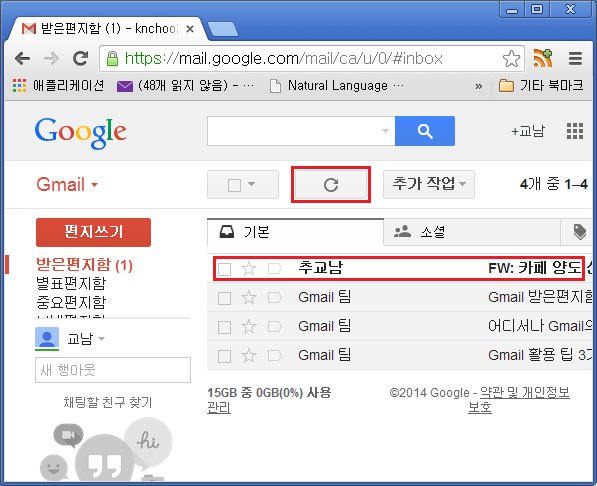597x486 pixels.
Task: Open 별표편지함 folder
Action: [71, 283]
